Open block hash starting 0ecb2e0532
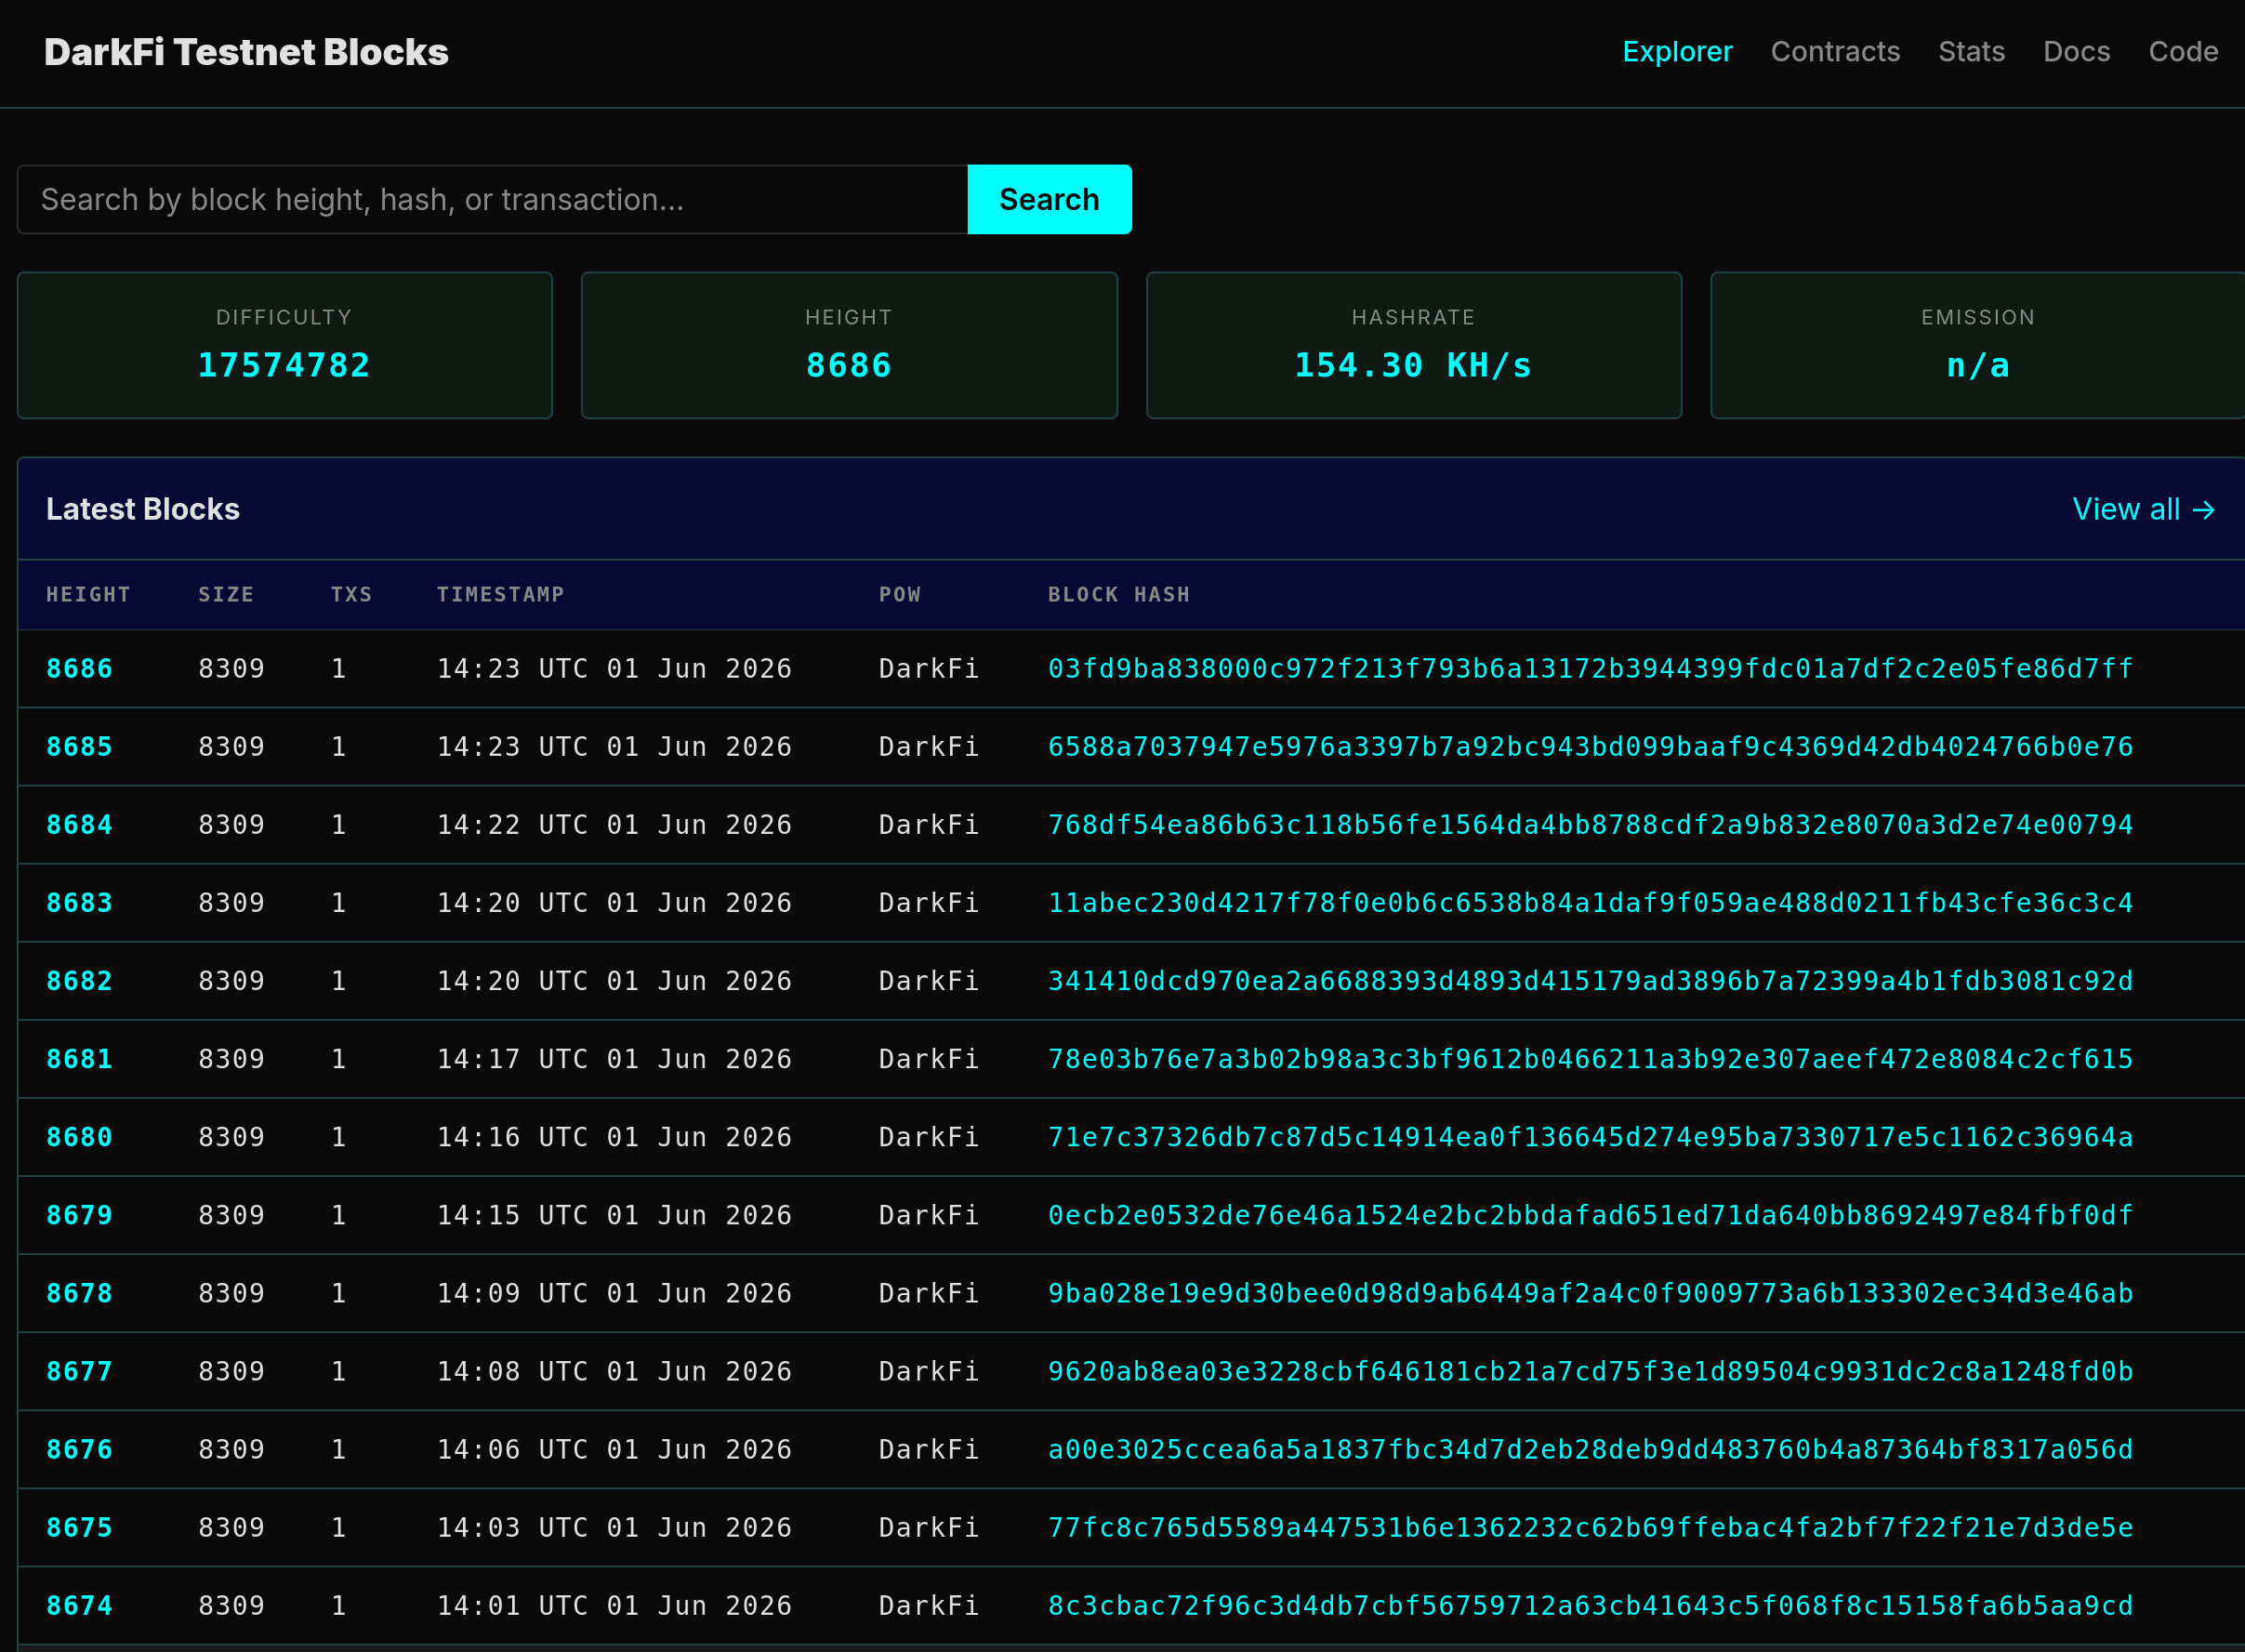Image resolution: width=2245 pixels, height=1652 pixels. 1590,1215
